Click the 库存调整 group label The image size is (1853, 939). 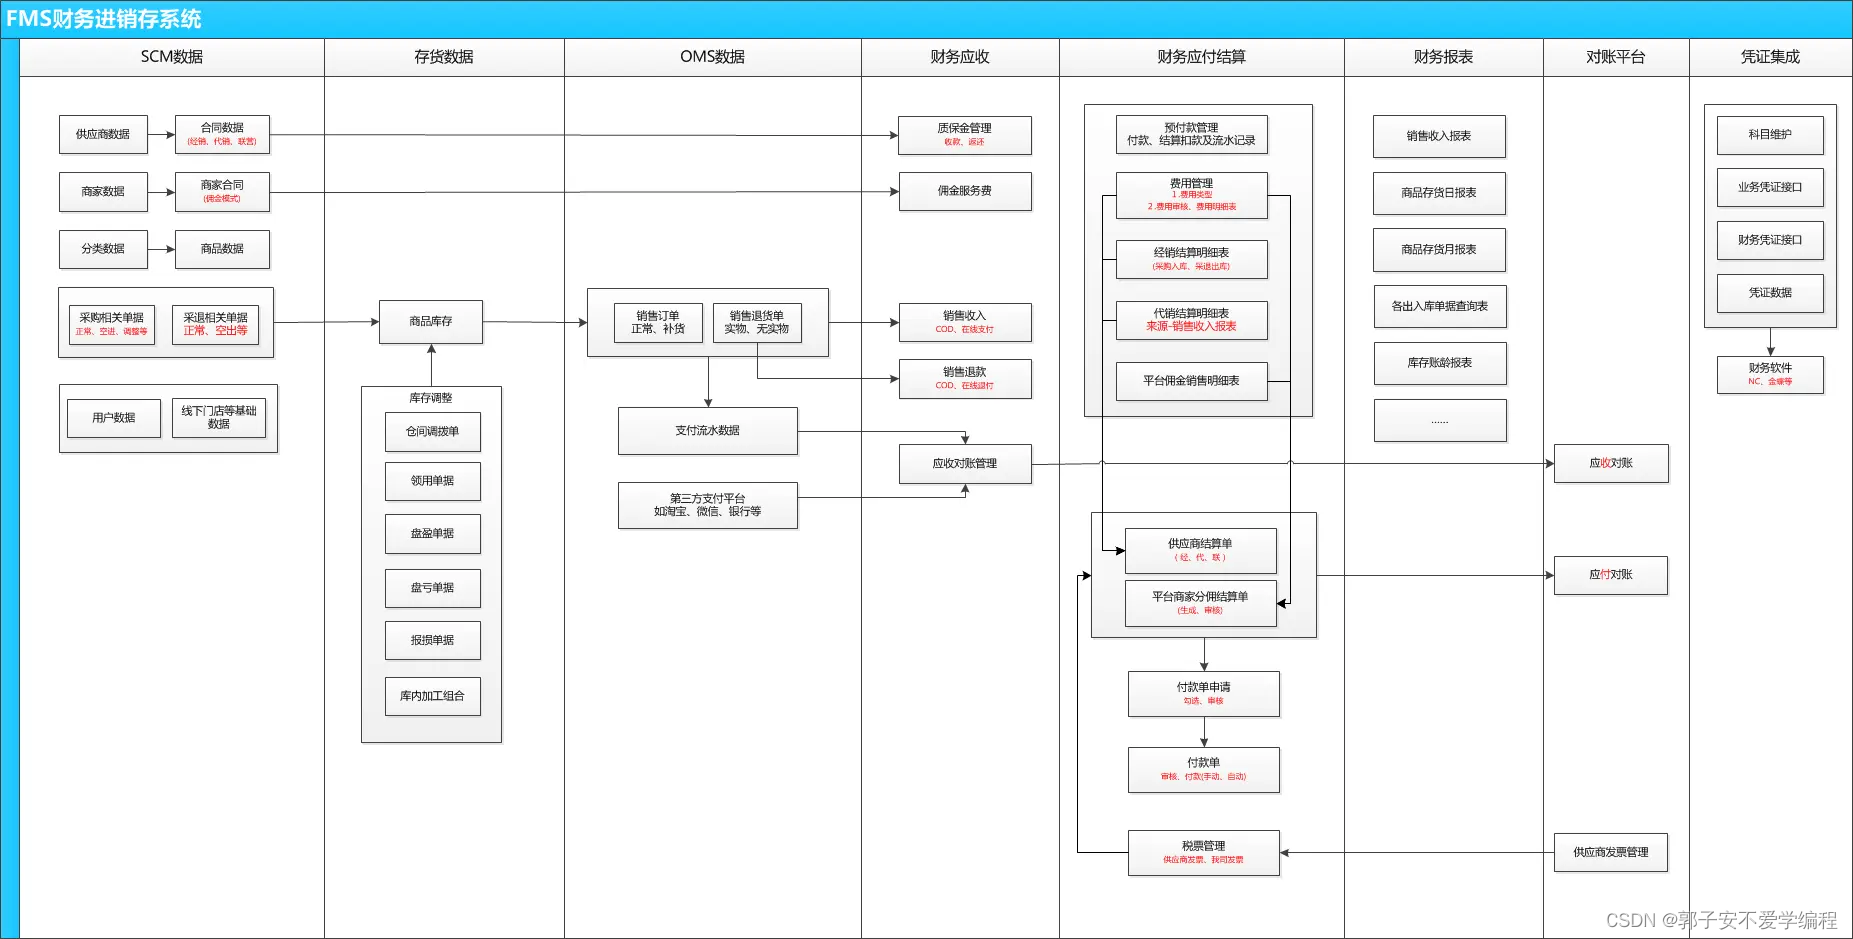(x=431, y=398)
